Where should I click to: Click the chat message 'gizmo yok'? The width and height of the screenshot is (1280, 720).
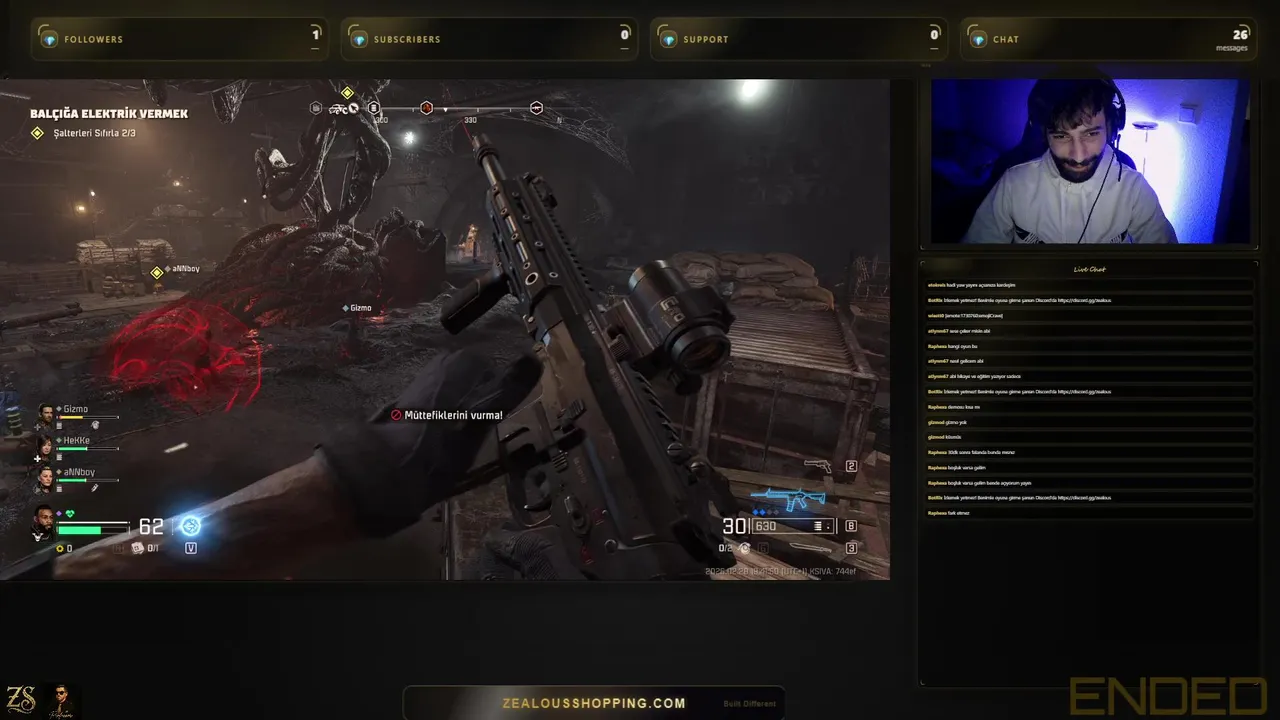coord(956,422)
